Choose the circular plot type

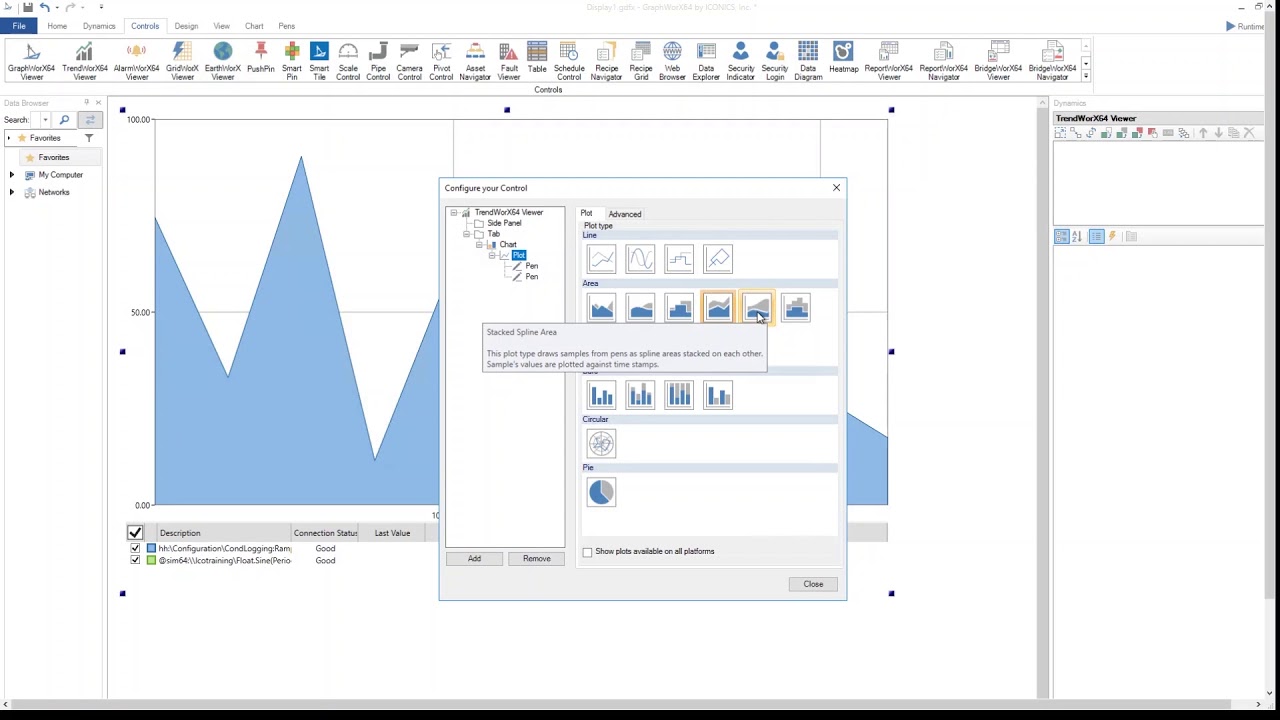[x=602, y=443]
